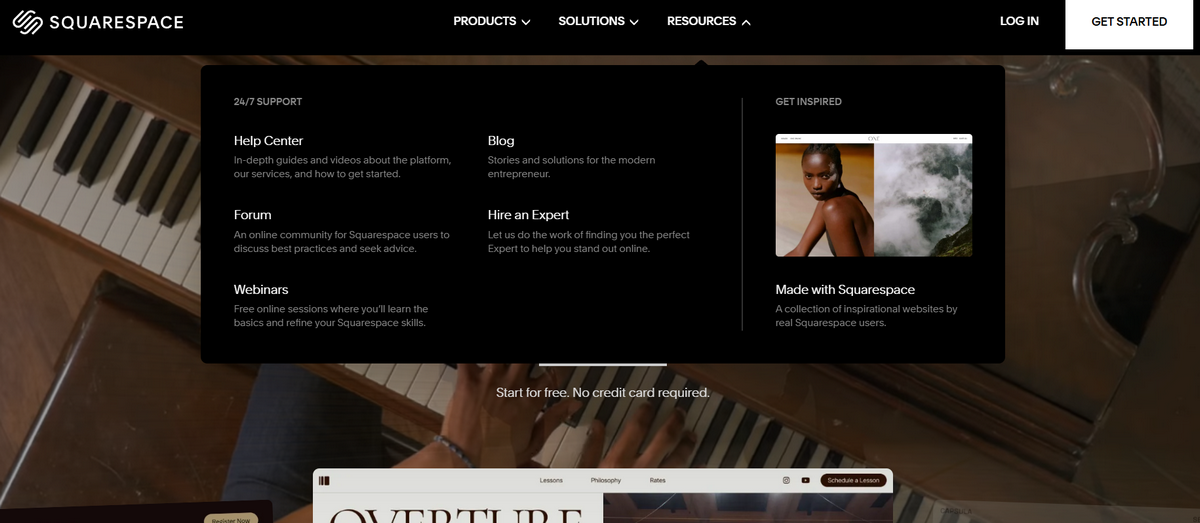The height and width of the screenshot is (523, 1200).
Task: Click the Instagram icon in the Overture preview
Action: click(786, 480)
